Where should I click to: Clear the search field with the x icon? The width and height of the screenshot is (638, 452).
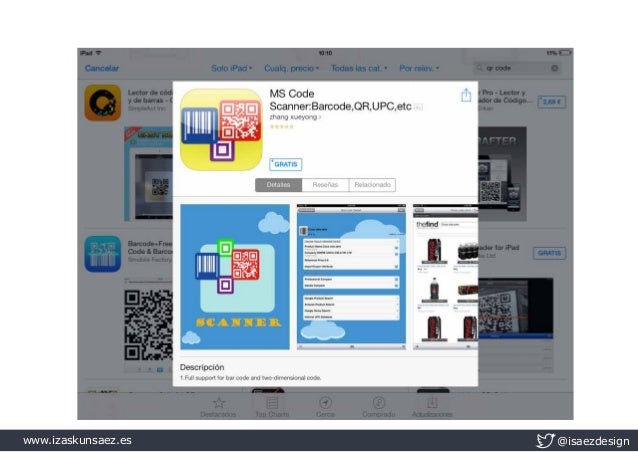555,68
